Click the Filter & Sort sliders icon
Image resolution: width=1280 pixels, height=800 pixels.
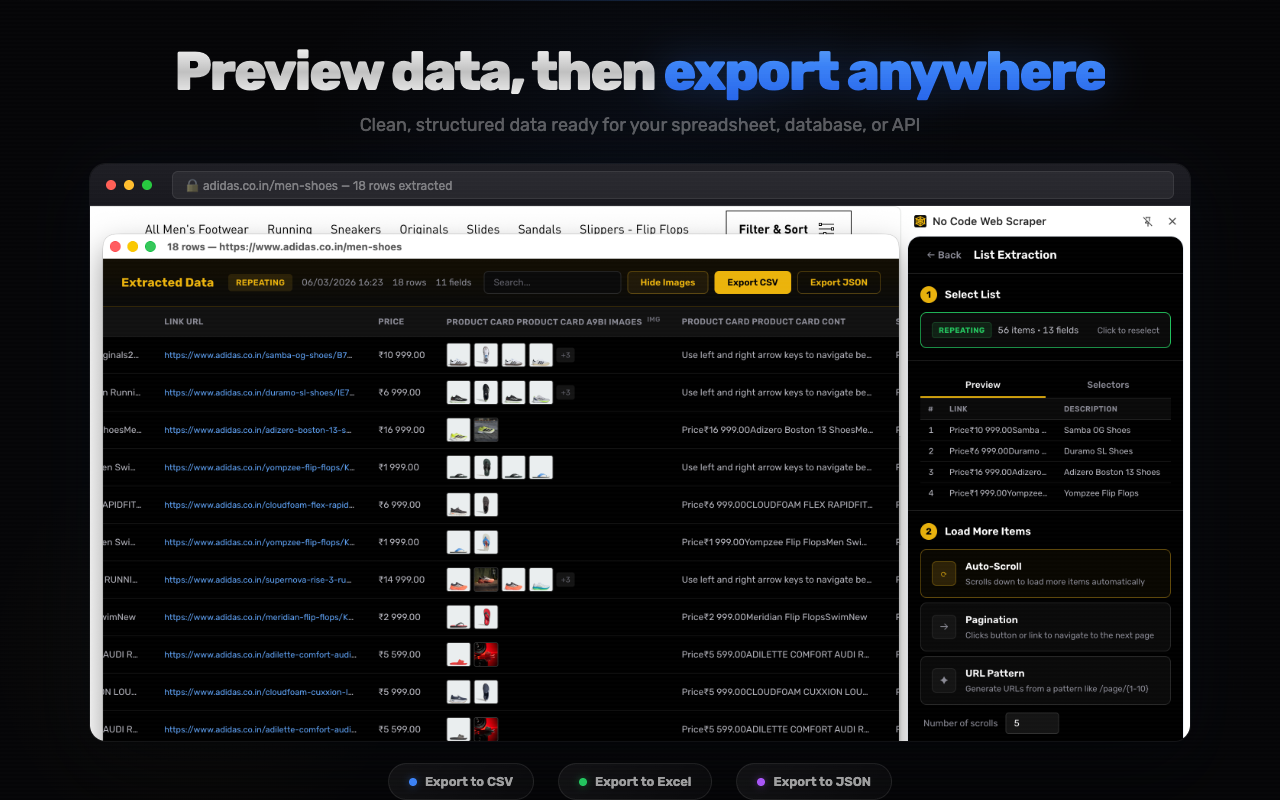click(x=826, y=229)
